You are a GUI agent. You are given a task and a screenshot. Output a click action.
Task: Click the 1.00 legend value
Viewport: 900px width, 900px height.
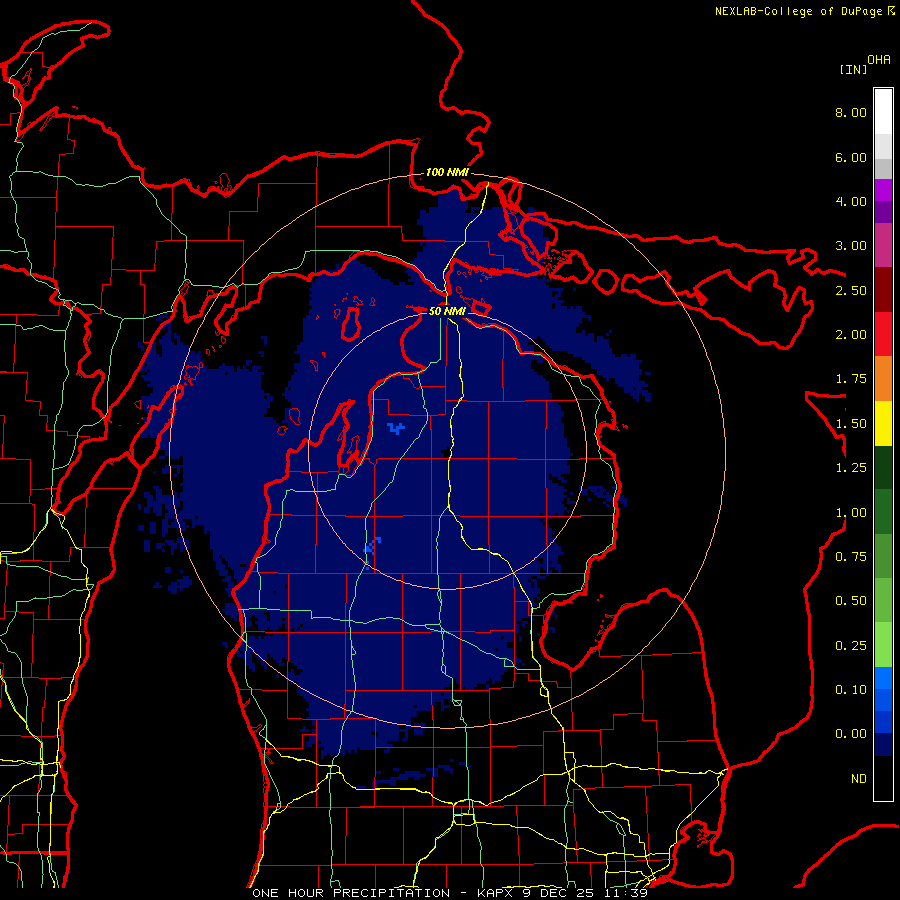pyautogui.click(x=851, y=513)
